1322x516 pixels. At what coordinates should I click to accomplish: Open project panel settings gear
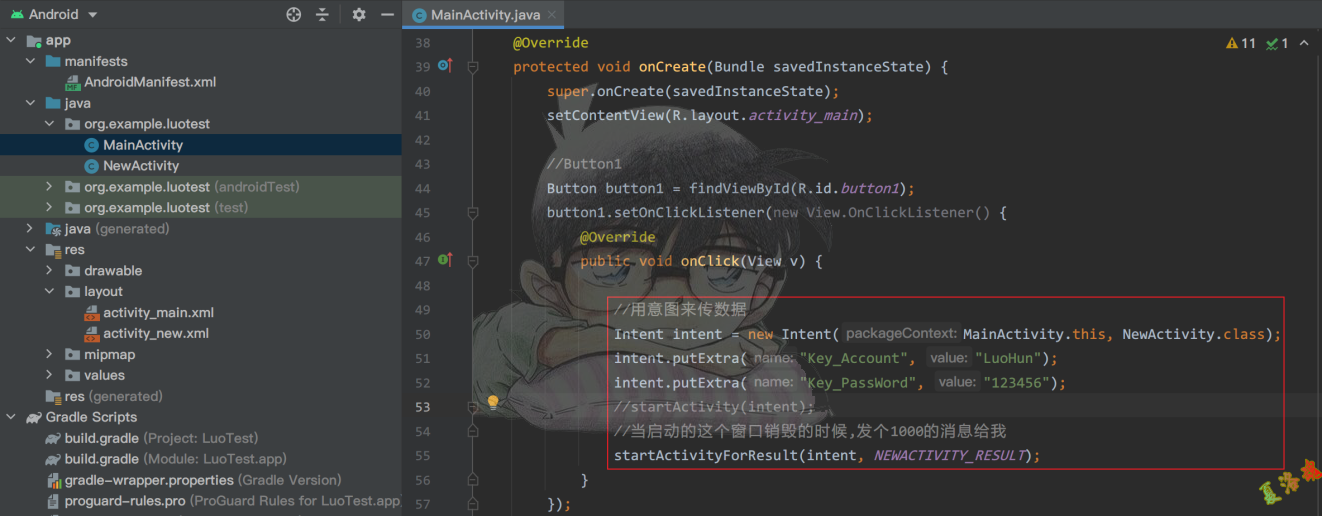[x=359, y=15]
